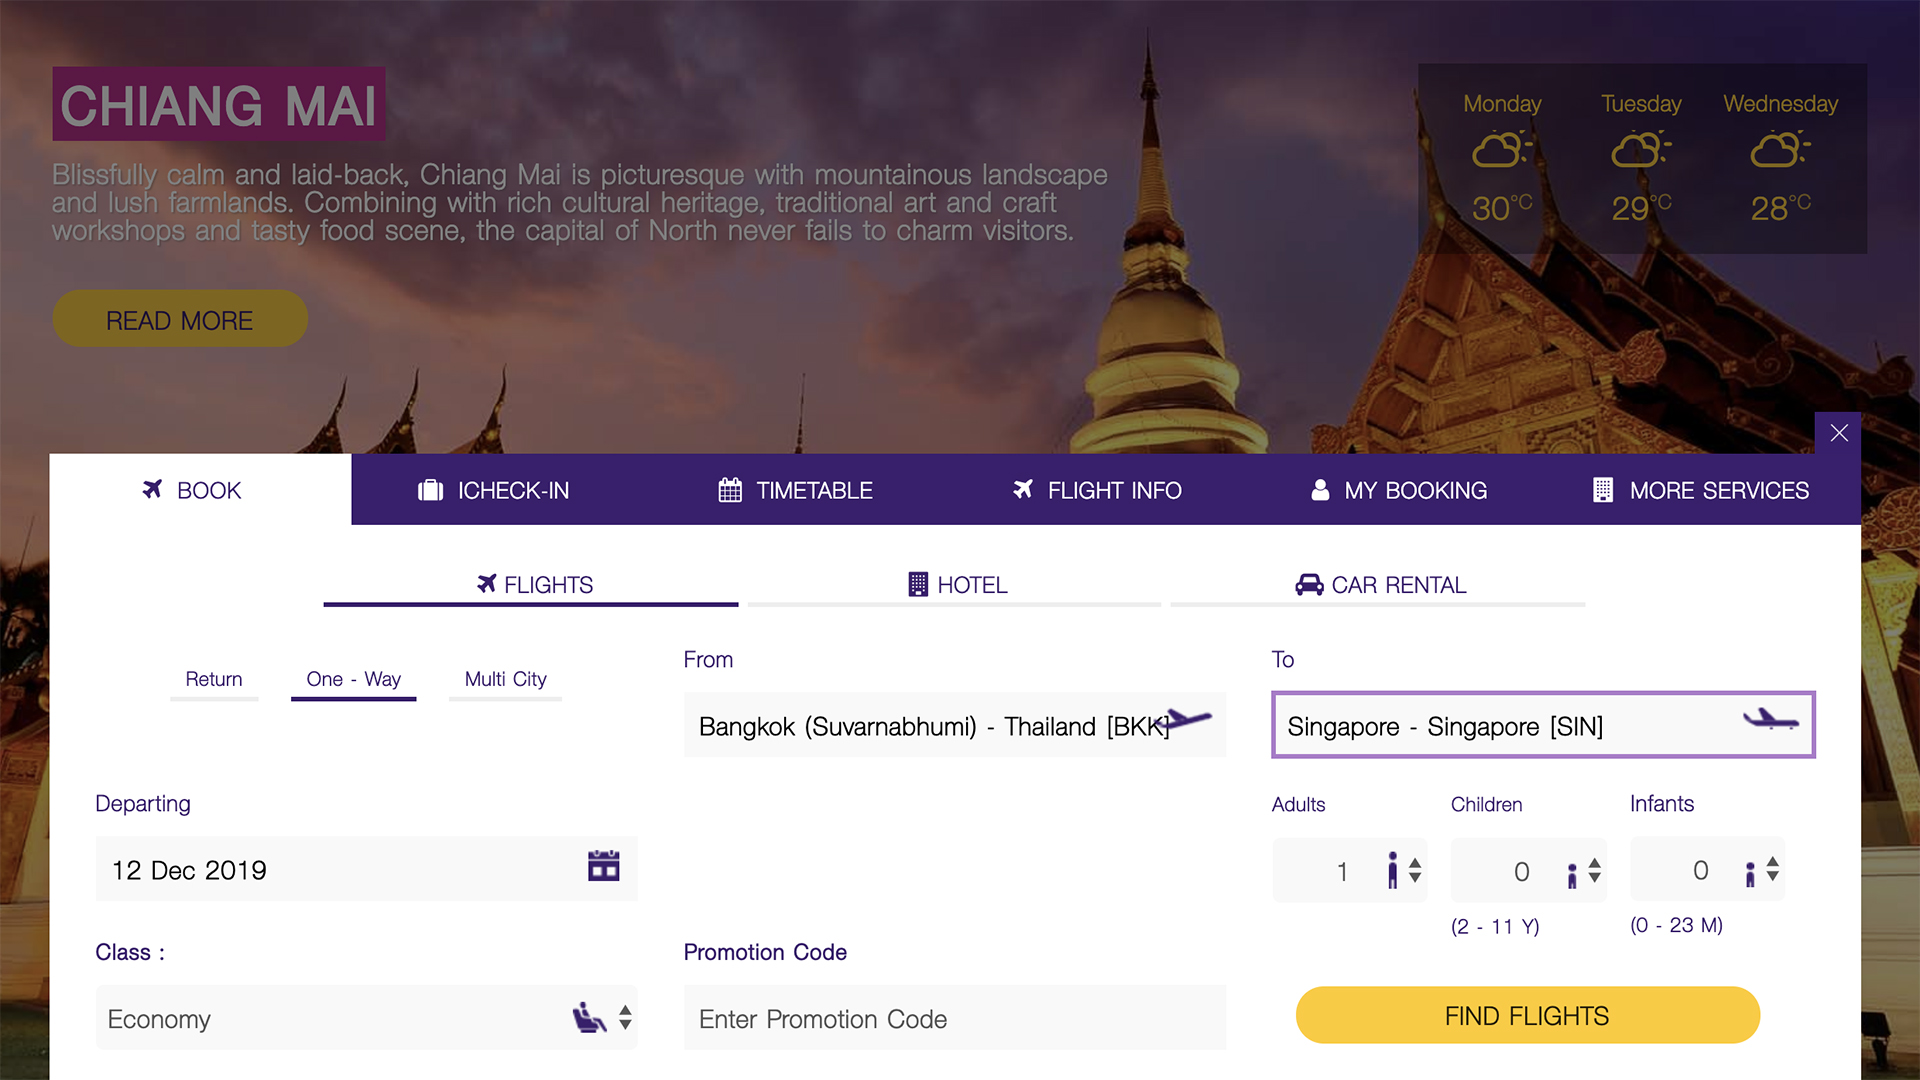Click the suitcase icon on ICHECK-IN tab

[x=430, y=490]
